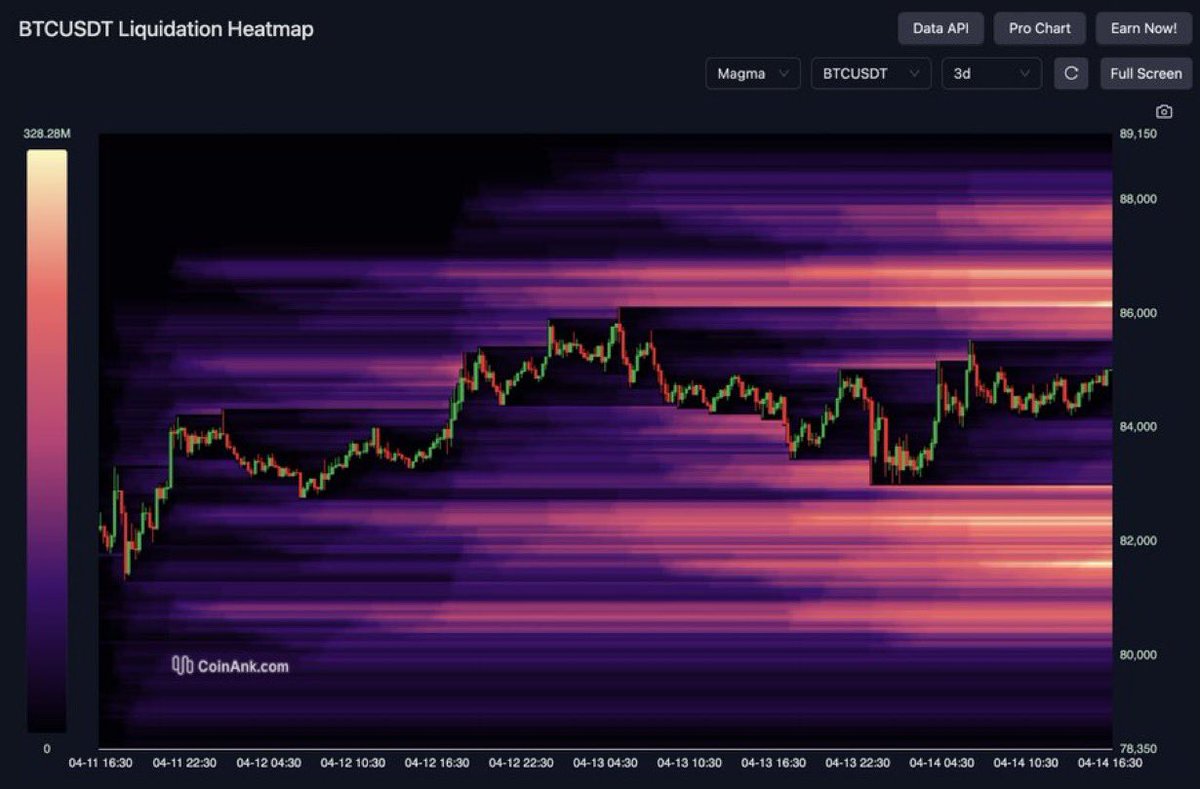Click the camera snapshot icon
1200x789 pixels.
1163,112
